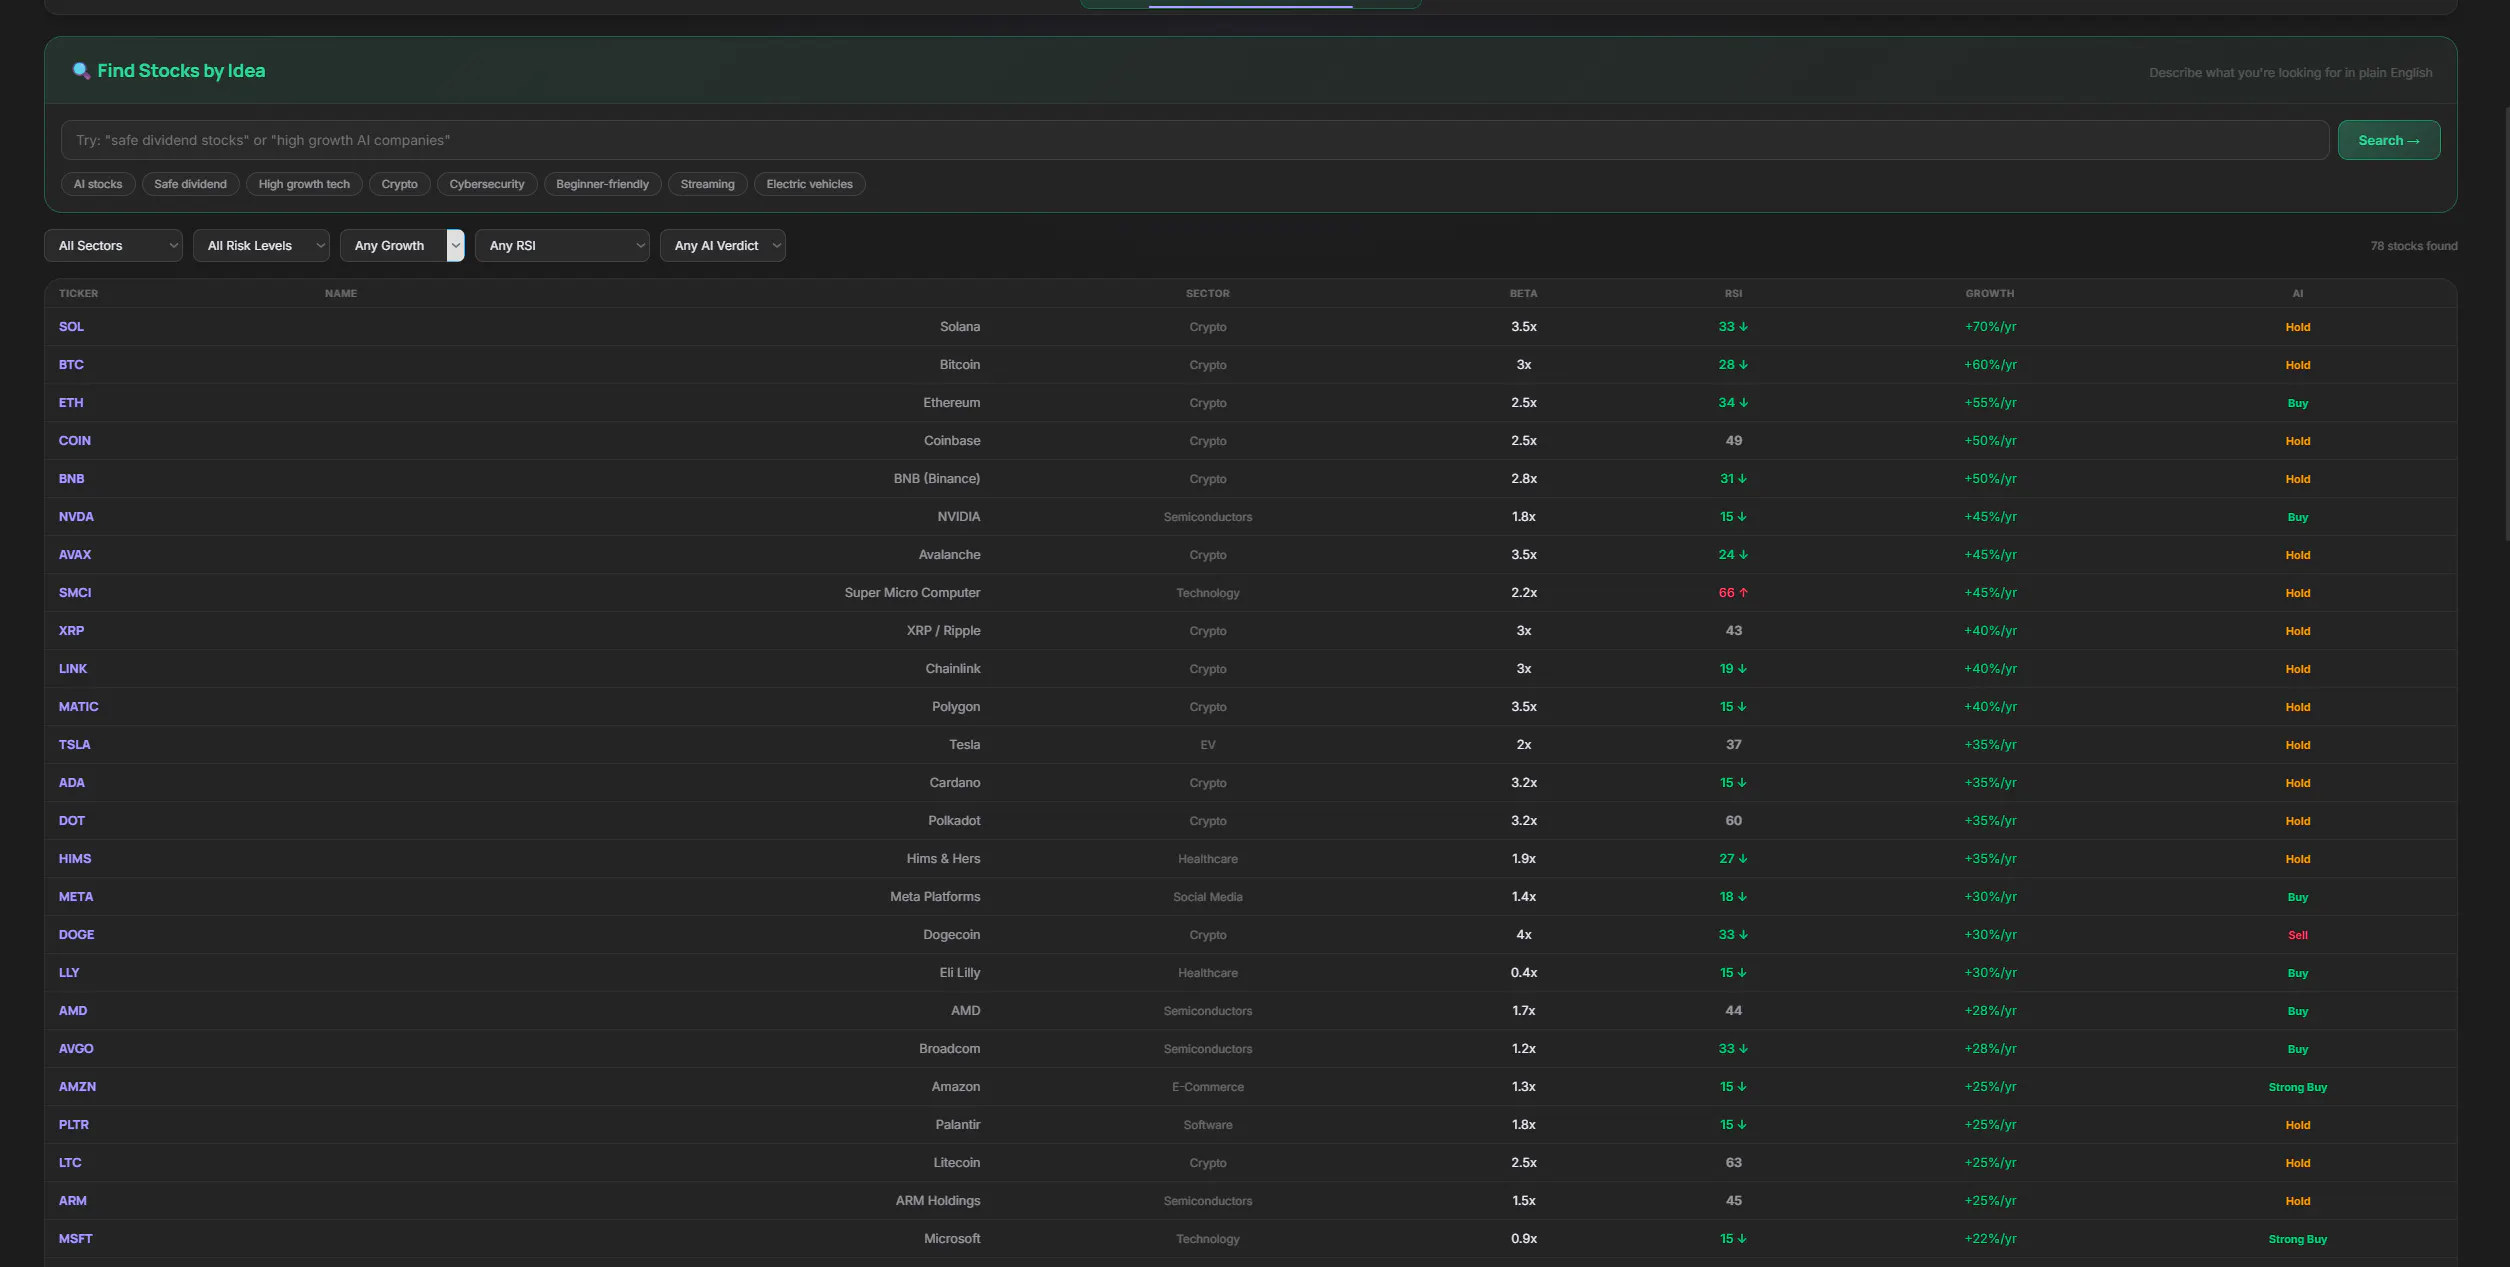Click the Sell verdict in the Dogecoin row
2510x1267 pixels.
[2298, 935]
